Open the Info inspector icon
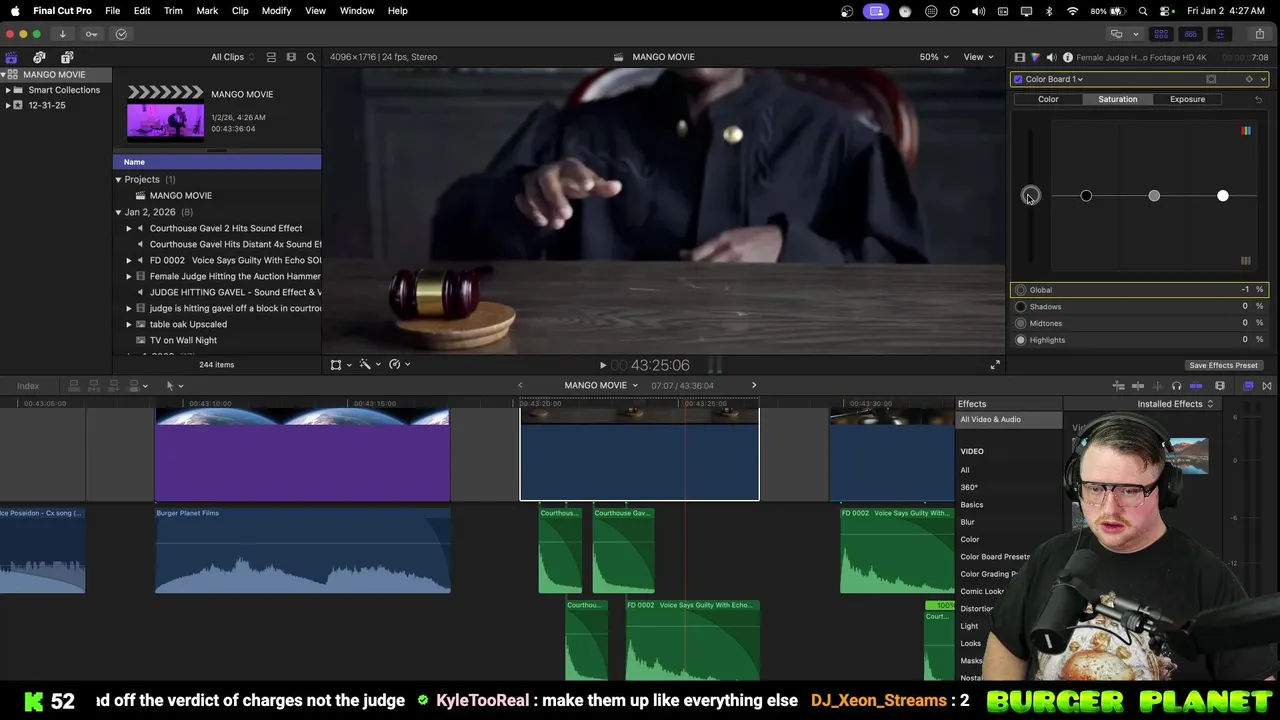This screenshot has height=720, width=1280. point(1068,58)
